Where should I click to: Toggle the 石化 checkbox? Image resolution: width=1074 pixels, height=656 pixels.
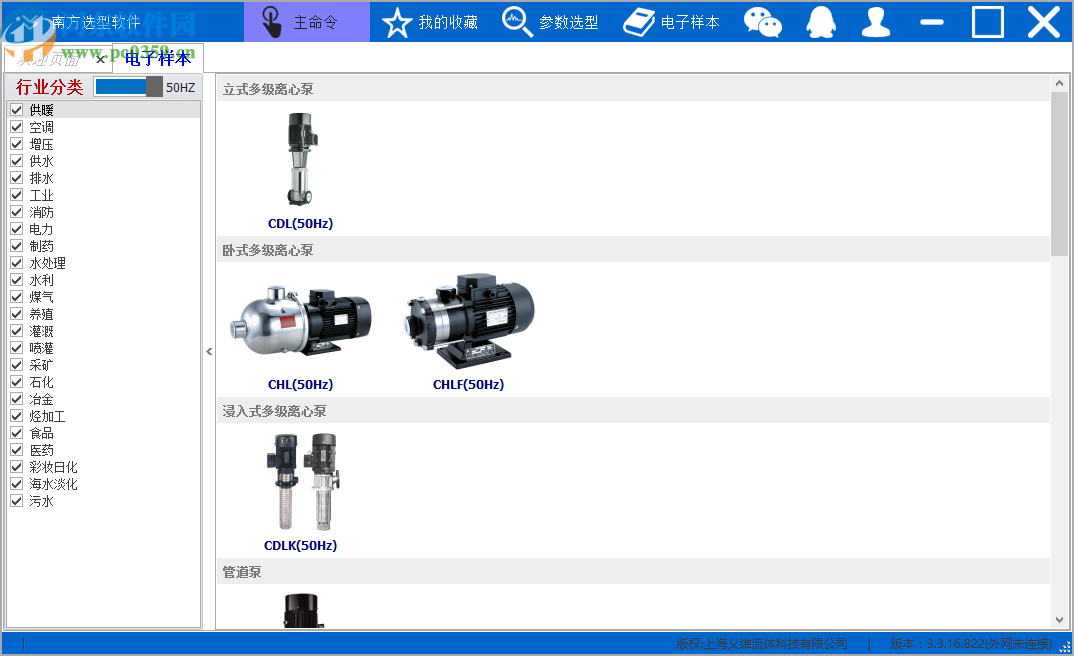click(17, 381)
